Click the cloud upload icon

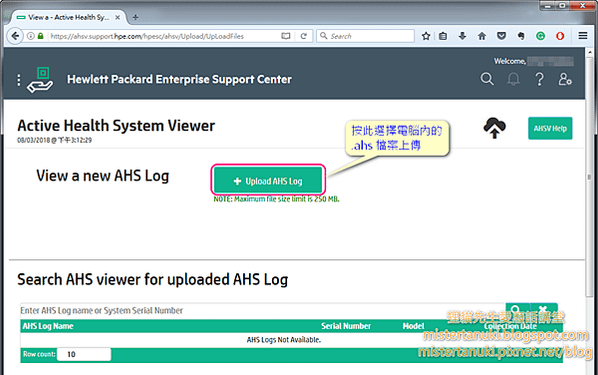(x=495, y=128)
